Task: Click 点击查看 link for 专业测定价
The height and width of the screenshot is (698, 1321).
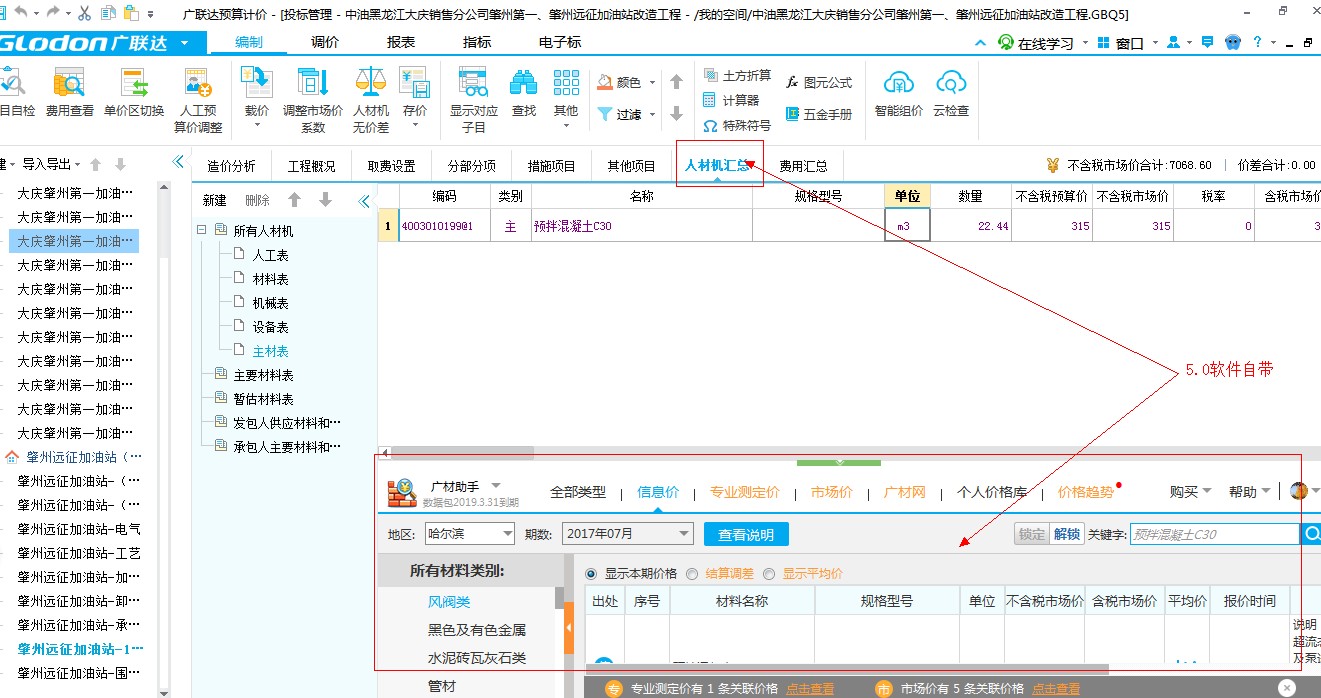Action: [809, 689]
